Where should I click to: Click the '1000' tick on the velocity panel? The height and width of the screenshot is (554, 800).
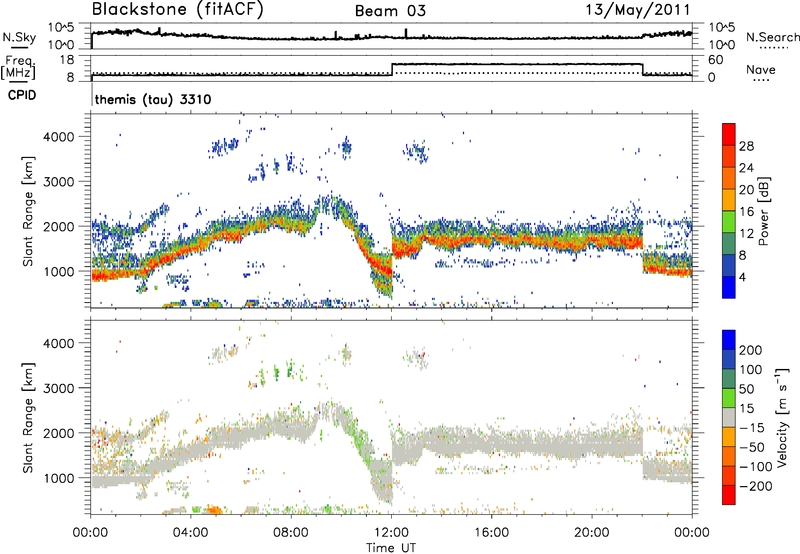(58, 478)
